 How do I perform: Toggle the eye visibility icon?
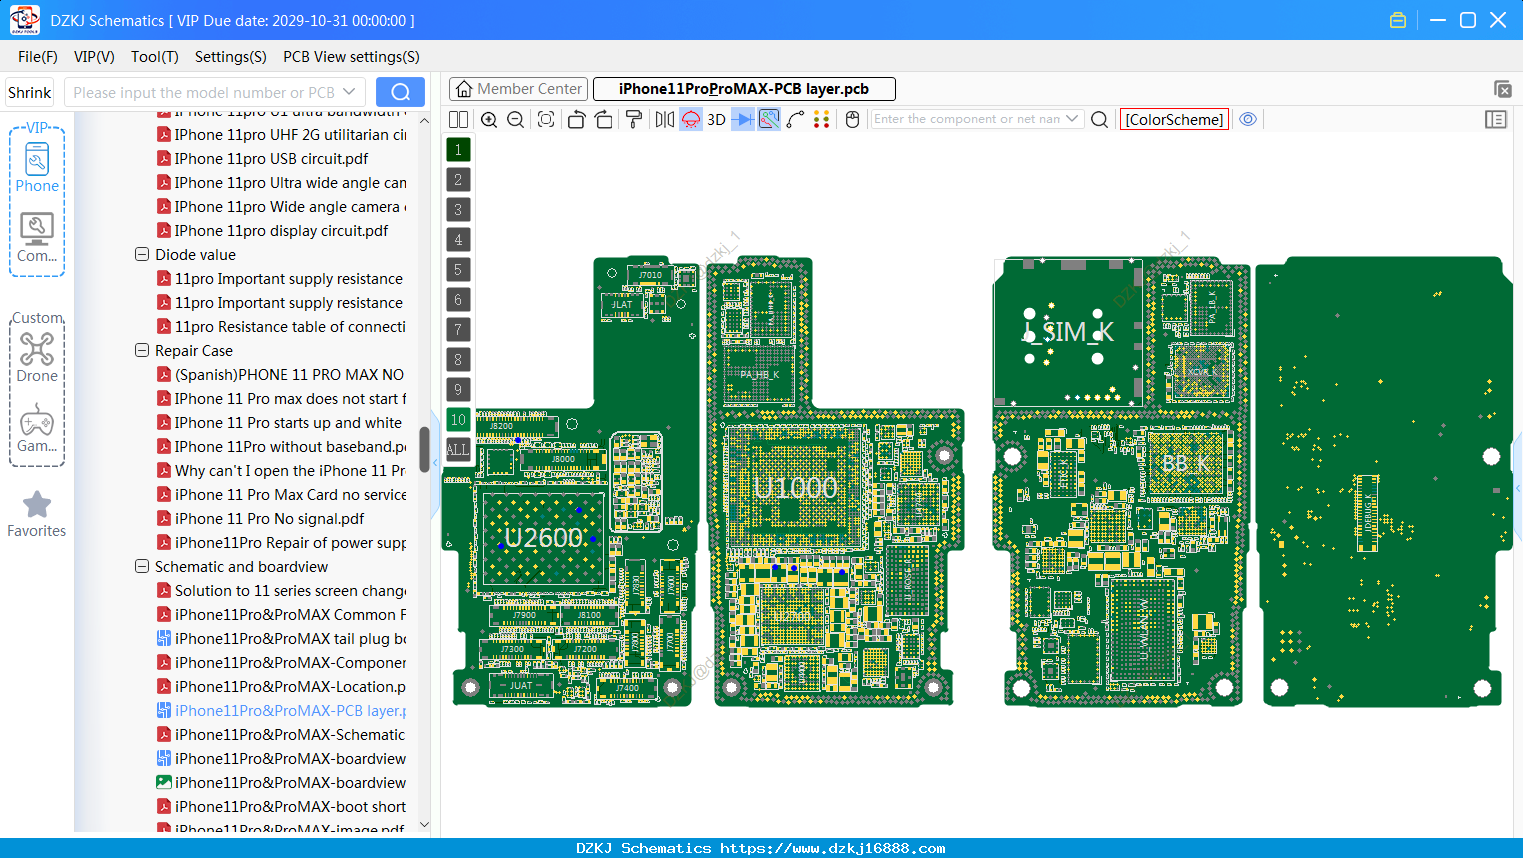1248,119
